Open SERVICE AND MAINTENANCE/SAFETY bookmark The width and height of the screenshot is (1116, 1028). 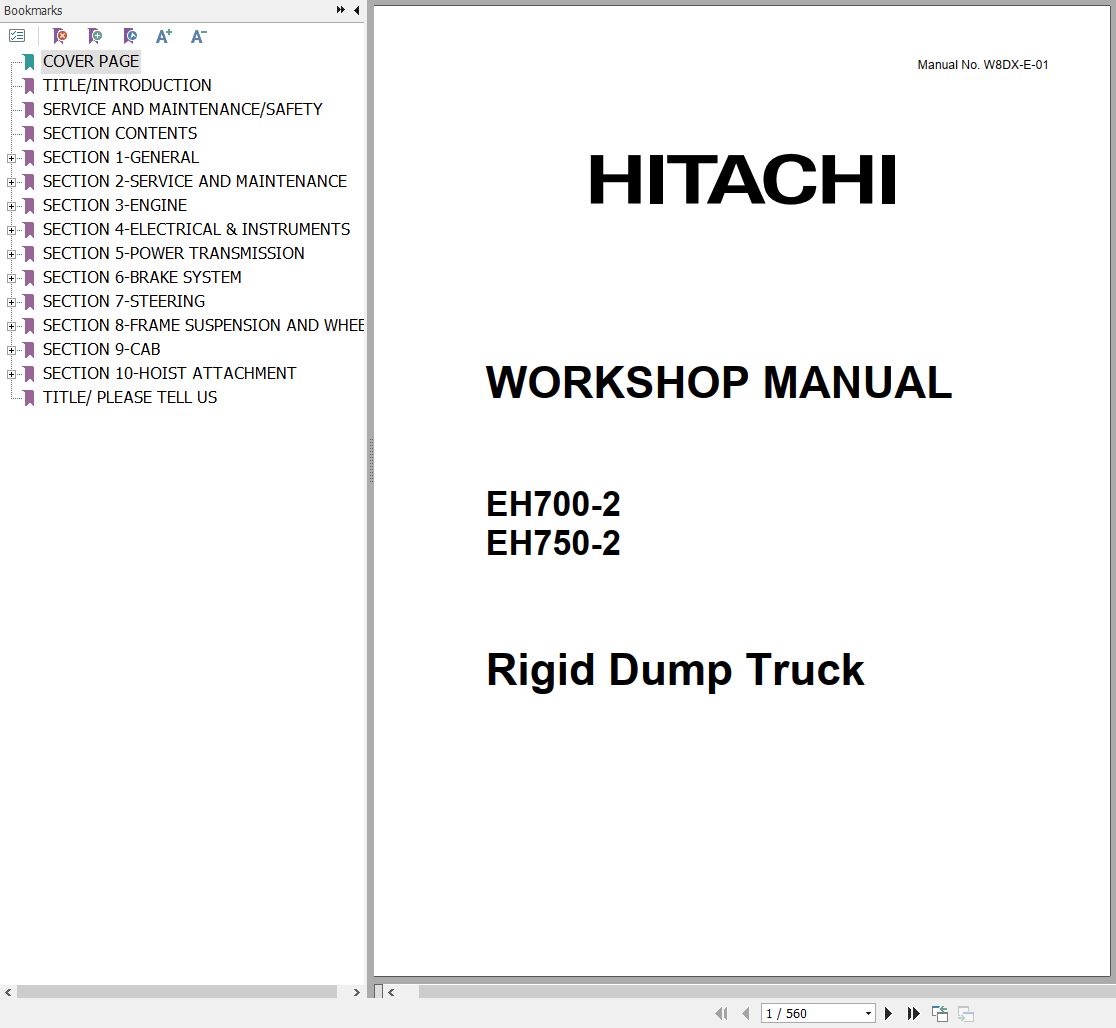[x=182, y=109]
